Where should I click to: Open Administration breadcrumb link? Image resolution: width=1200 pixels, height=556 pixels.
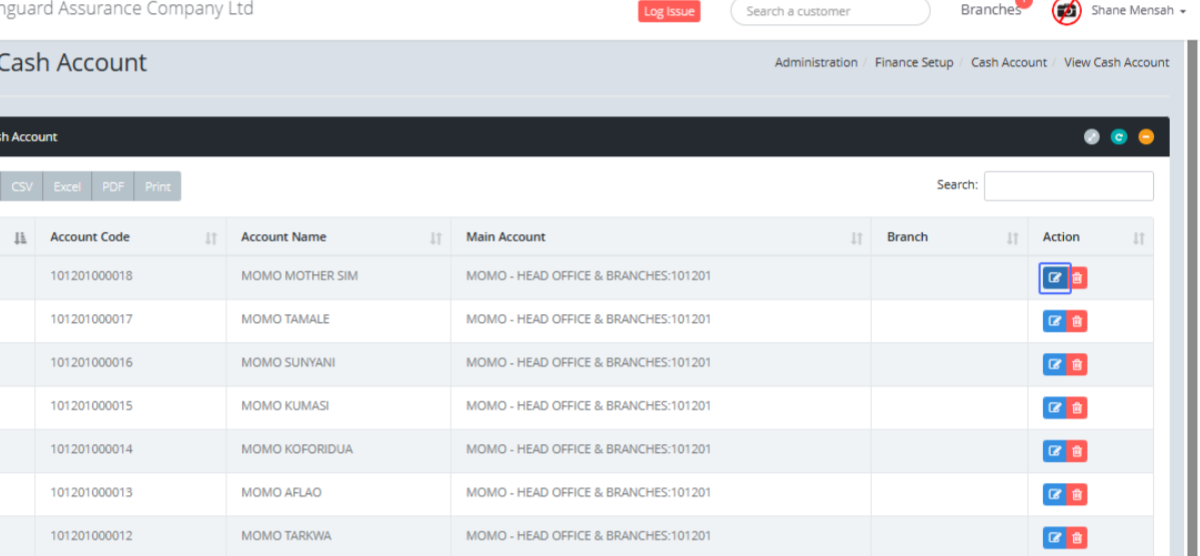click(x=816, y=62)
